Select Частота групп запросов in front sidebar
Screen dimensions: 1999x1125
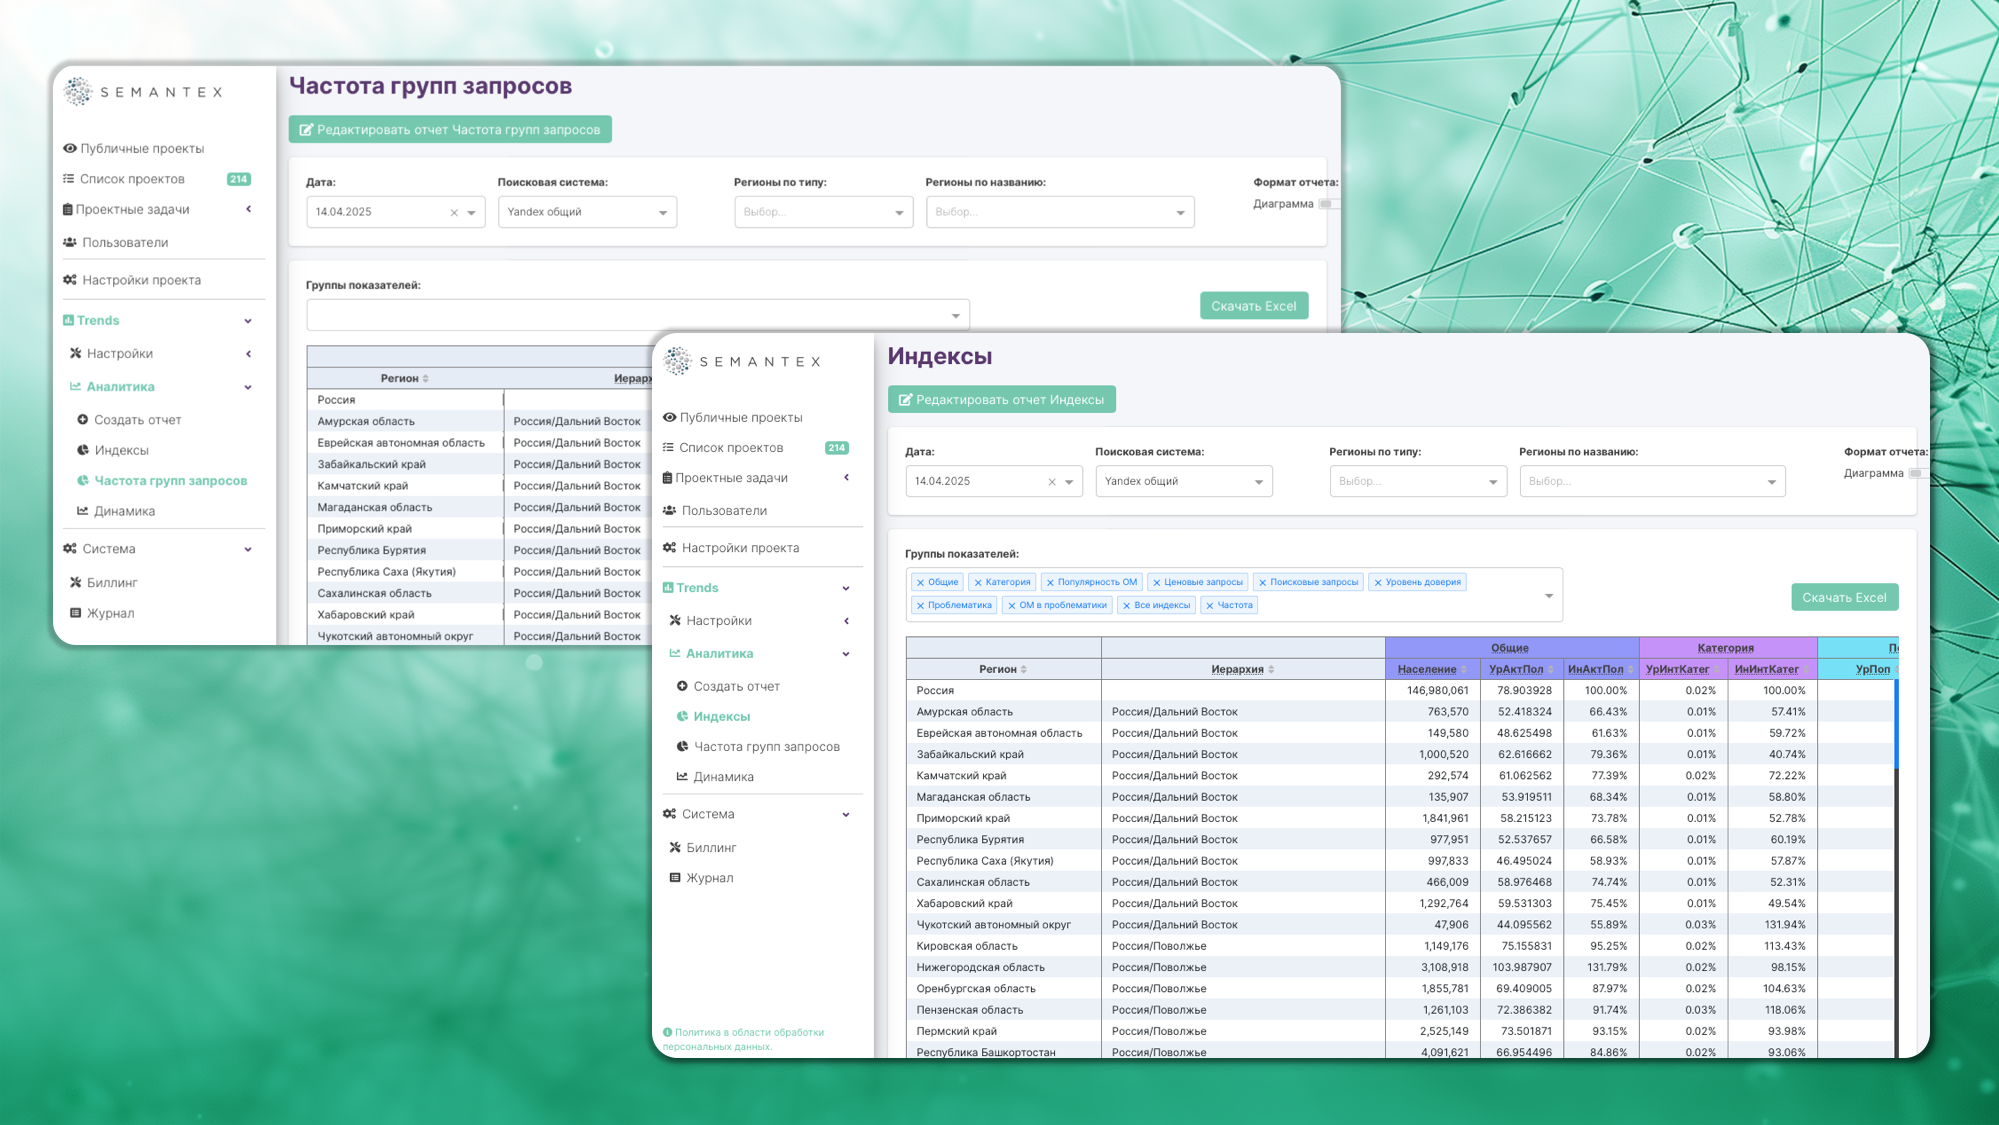click(x=766, y=747)
